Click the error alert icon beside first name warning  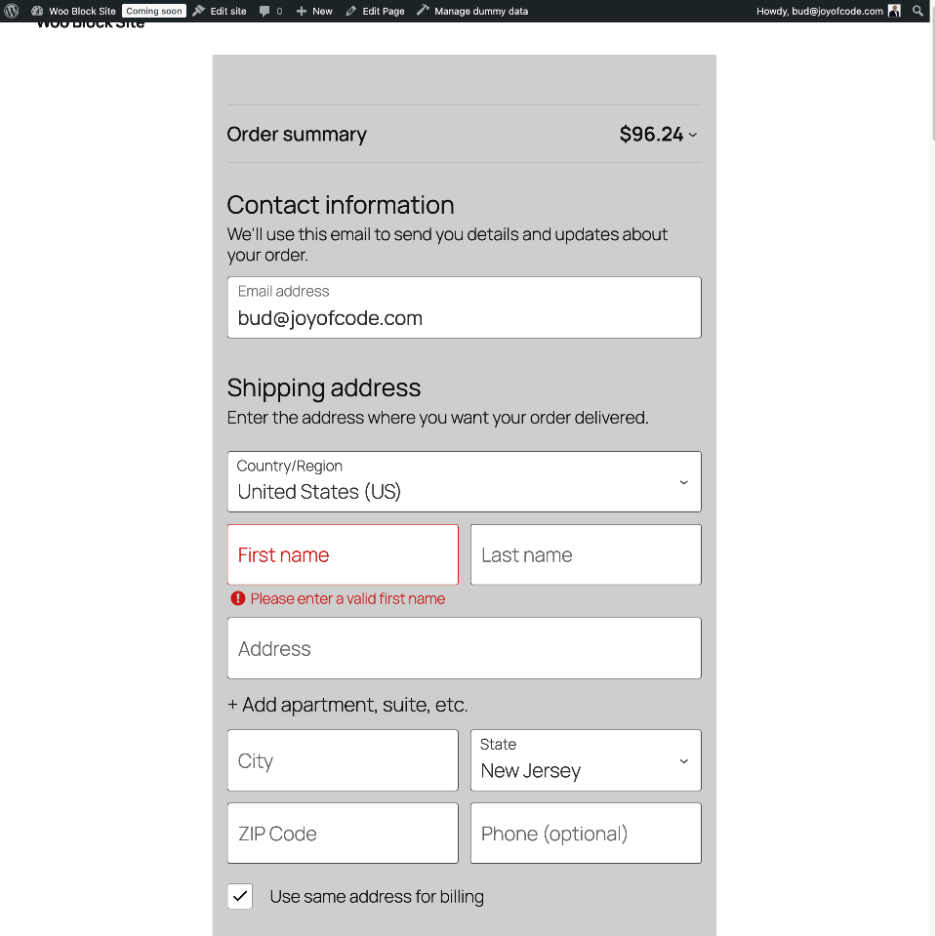pyautogui.click(x=237, y=598)
